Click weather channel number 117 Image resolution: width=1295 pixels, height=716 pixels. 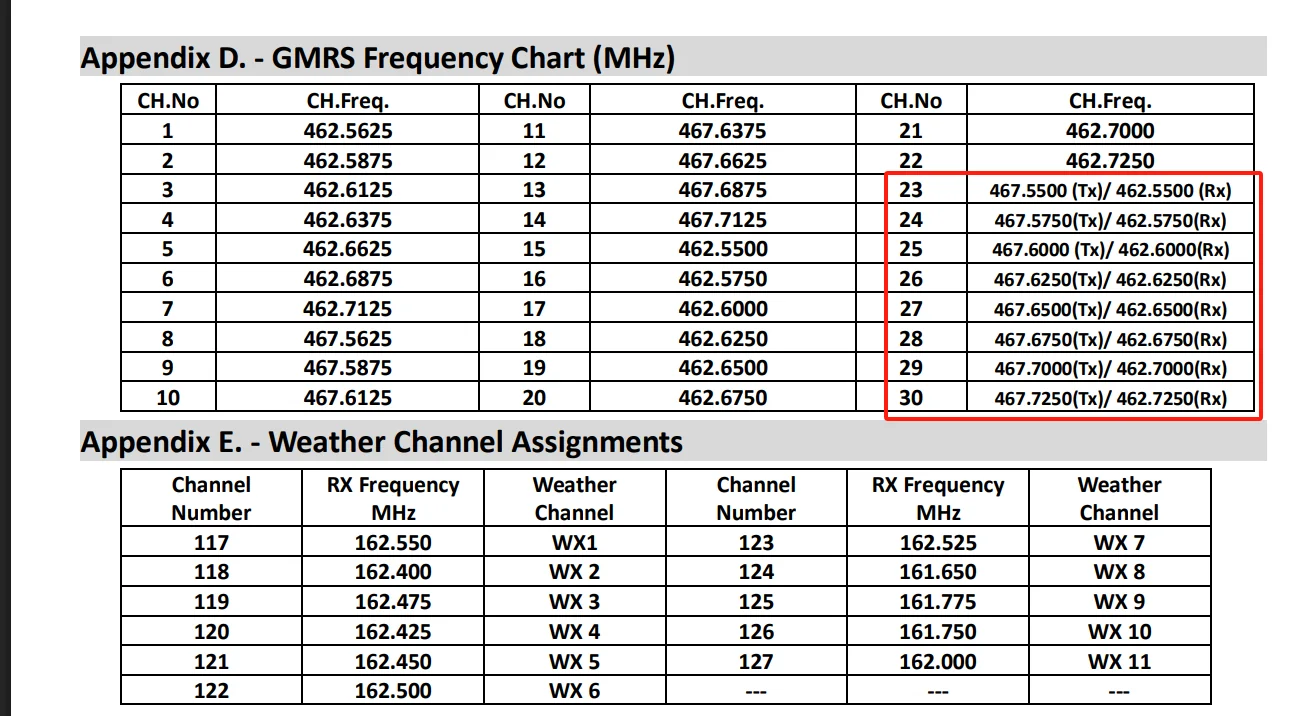click(x=211, y=543)
